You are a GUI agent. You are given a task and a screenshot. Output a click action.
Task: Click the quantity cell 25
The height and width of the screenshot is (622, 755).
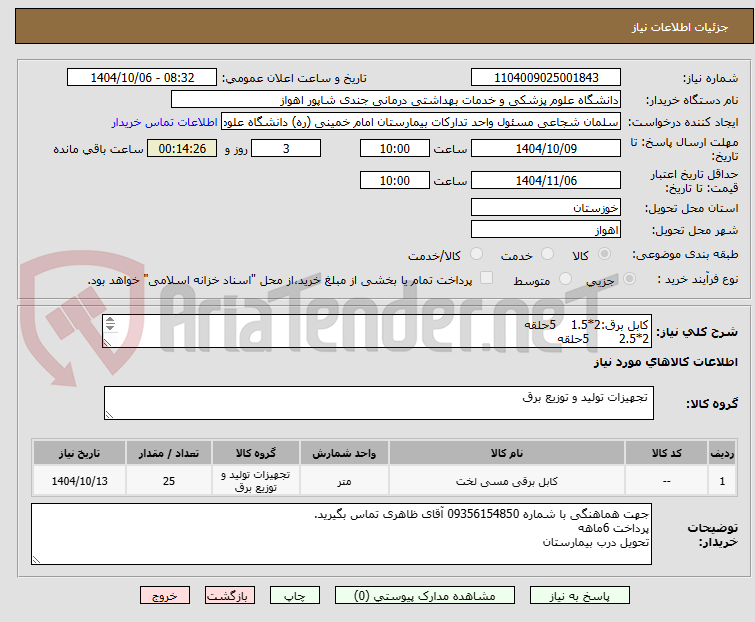click(169, 481)
